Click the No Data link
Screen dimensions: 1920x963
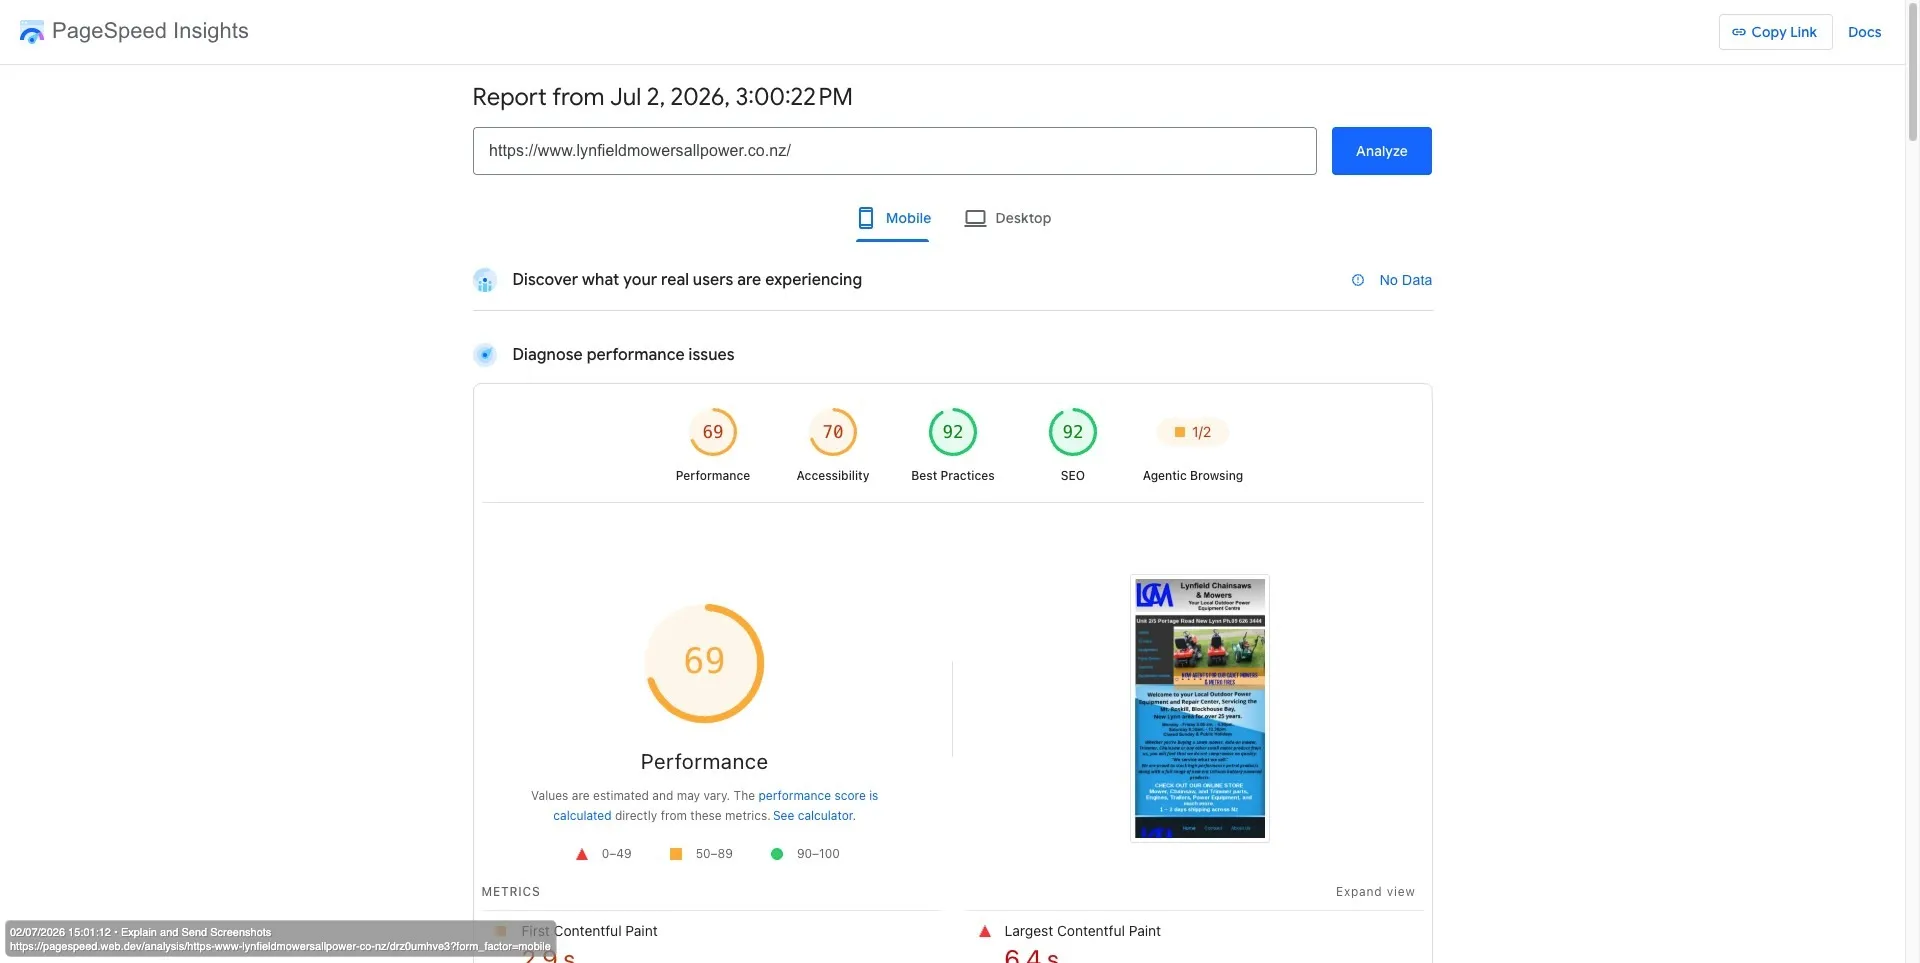tap(1405, 280)
